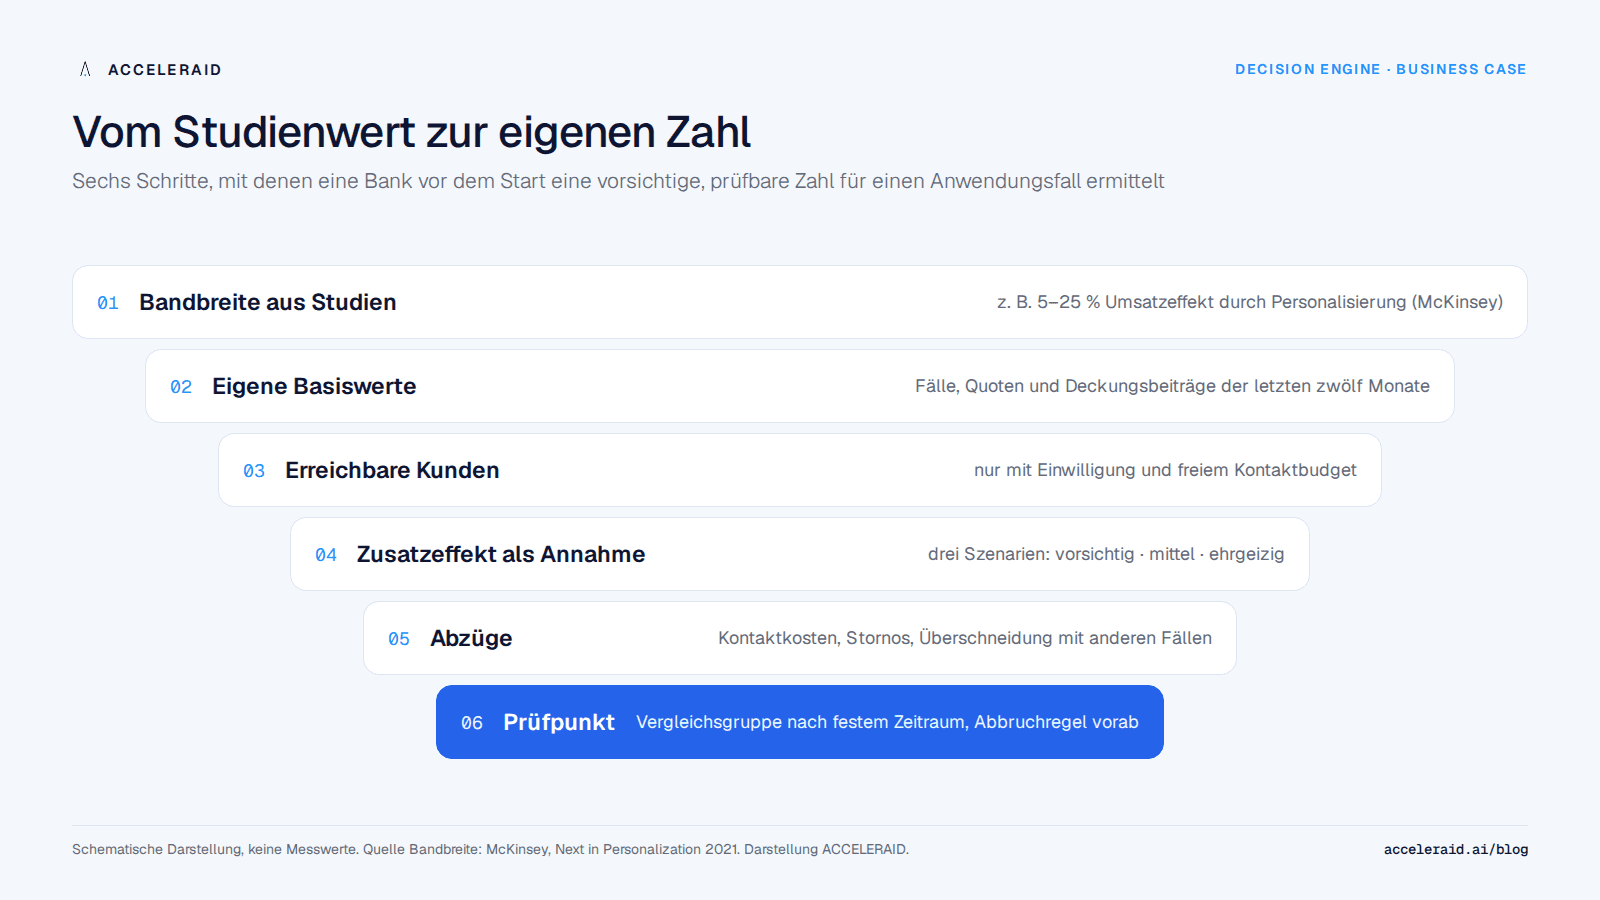Screen dimensions: 1600x900
Task: Click the 'Eigene Basiswerte' title
Action: coord(314,386)
